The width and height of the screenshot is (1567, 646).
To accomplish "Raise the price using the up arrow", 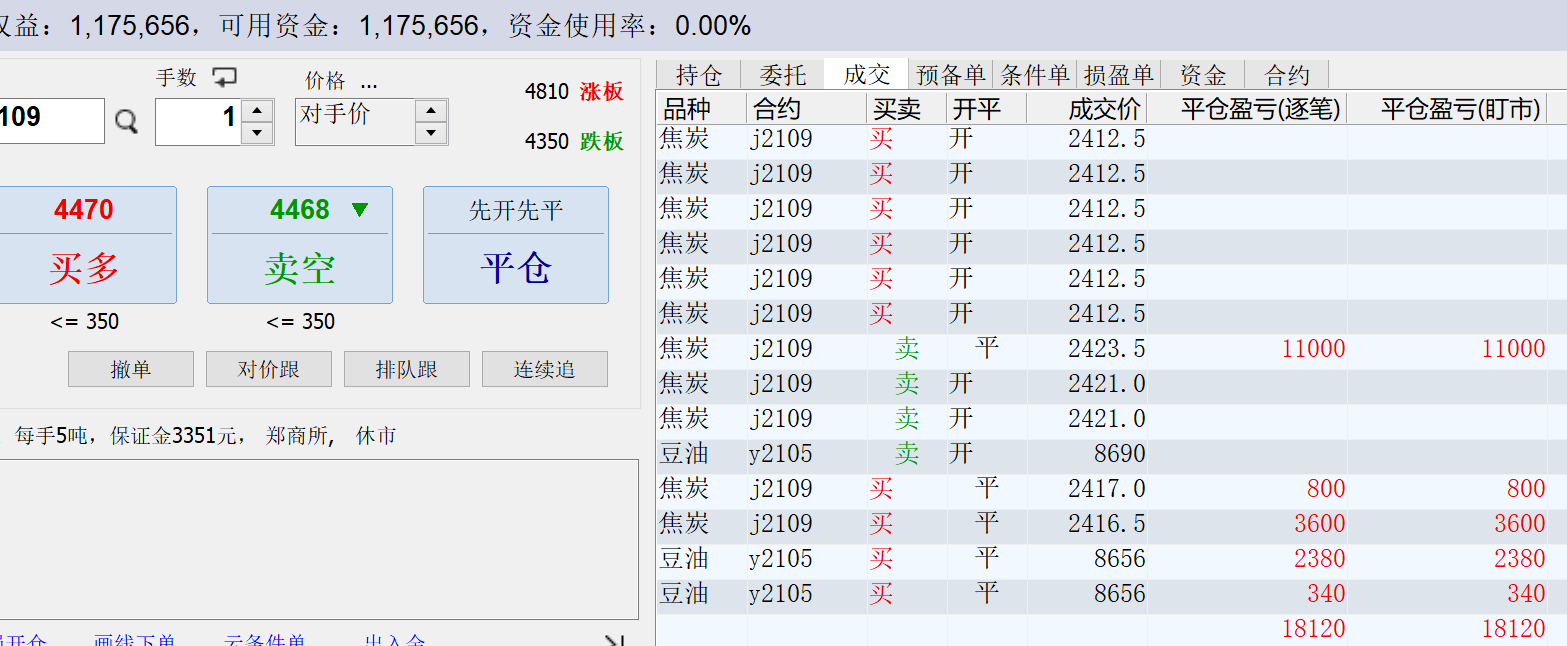I will click(x=431, y=111).
